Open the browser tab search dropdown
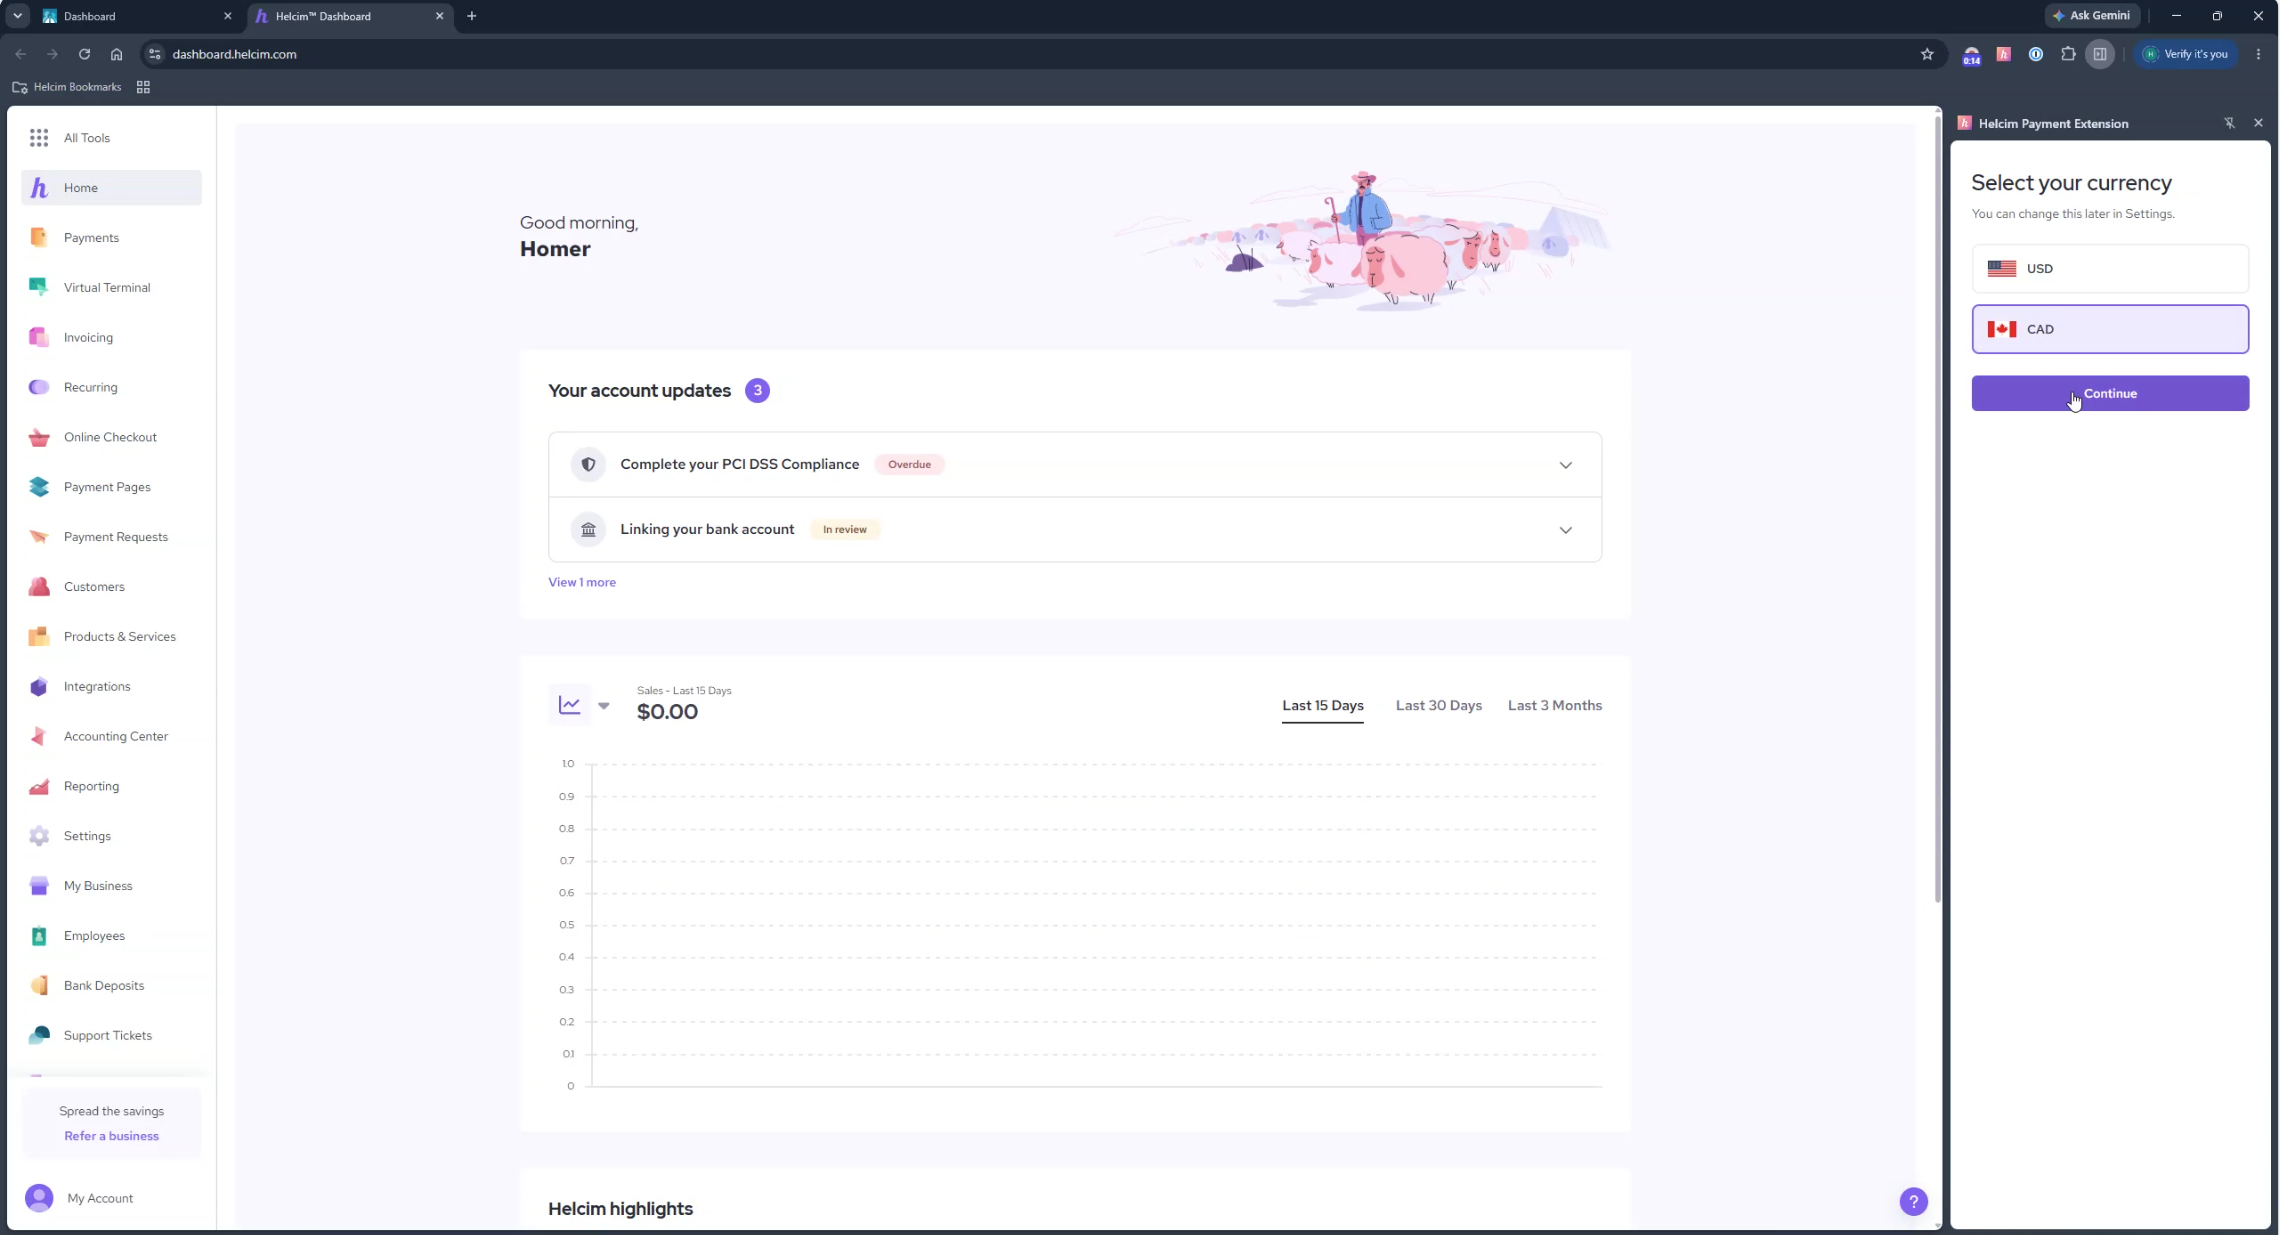 17,16
